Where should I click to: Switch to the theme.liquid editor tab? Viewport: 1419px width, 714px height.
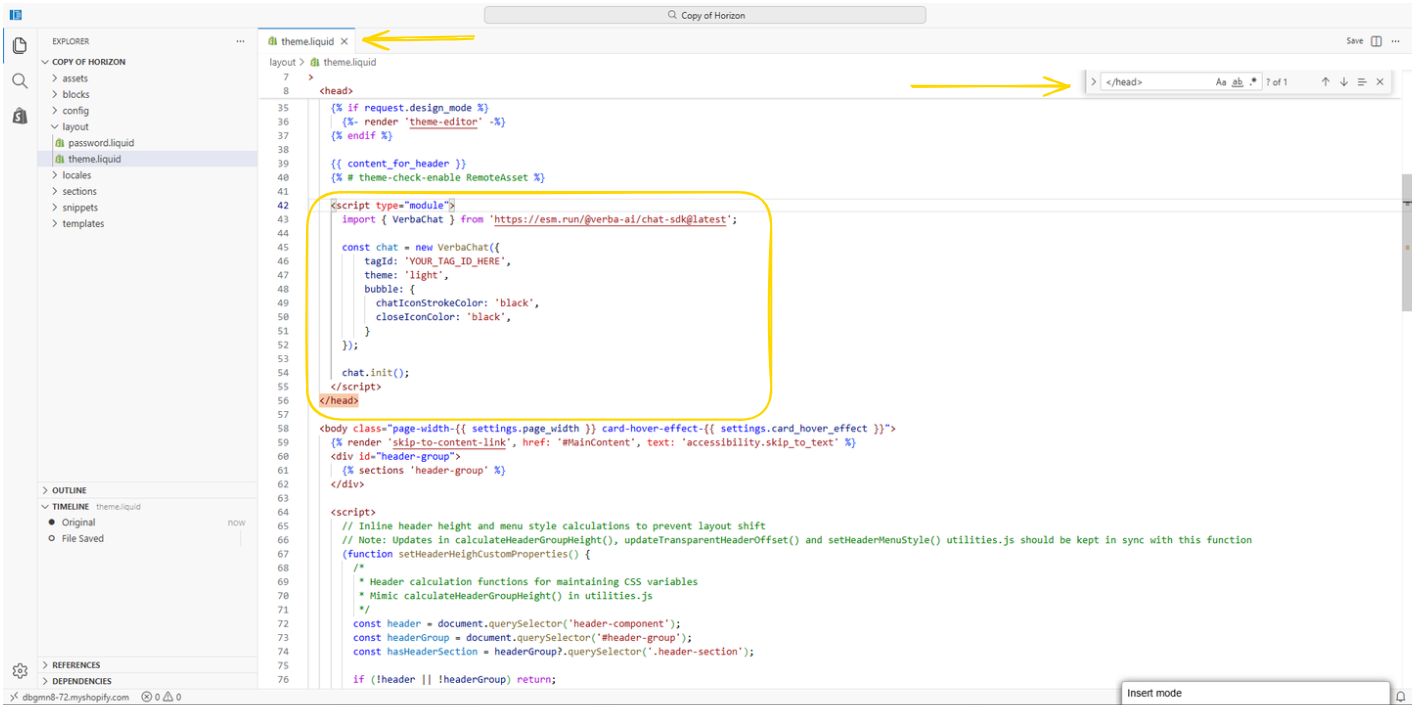tap(307, 41)
